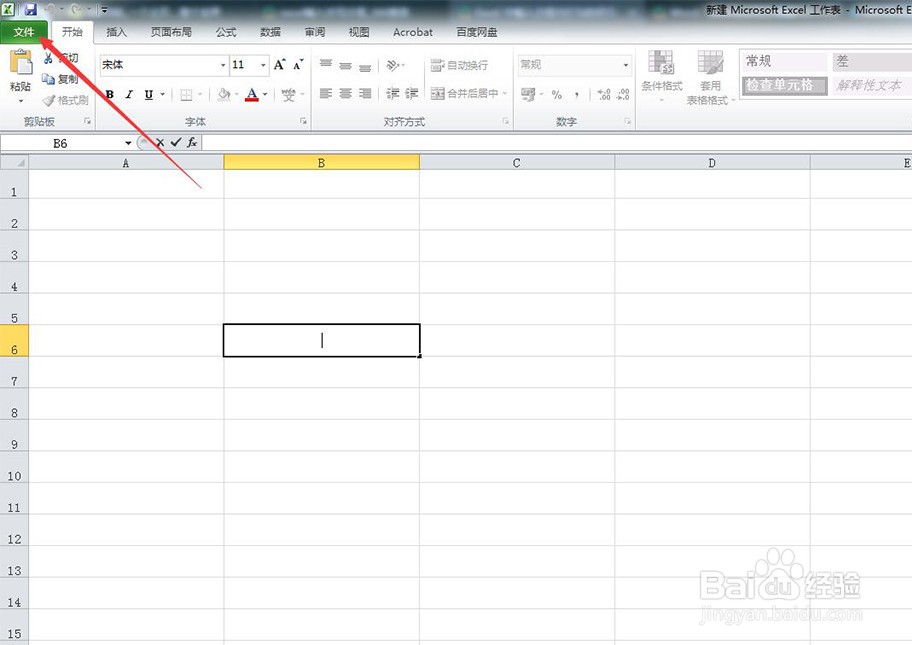Image resolution: width=912 pixels, height=645 pixels.
Task: Expand the underline style arrow
Action: 163,94
